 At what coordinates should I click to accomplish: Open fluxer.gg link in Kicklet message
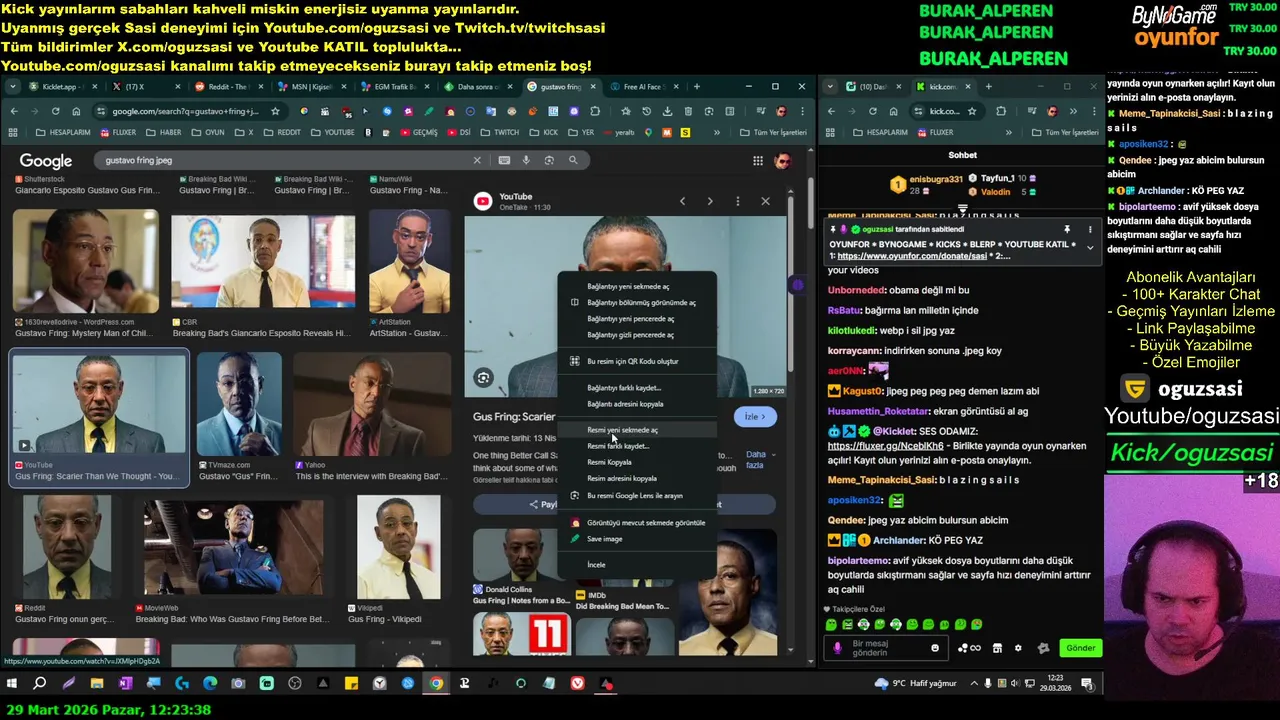coord(886,446)
